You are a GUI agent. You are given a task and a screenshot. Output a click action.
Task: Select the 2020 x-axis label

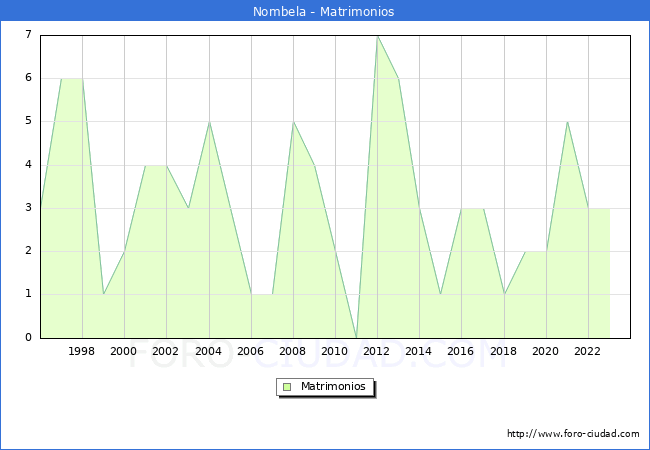[x=545, y=351]
